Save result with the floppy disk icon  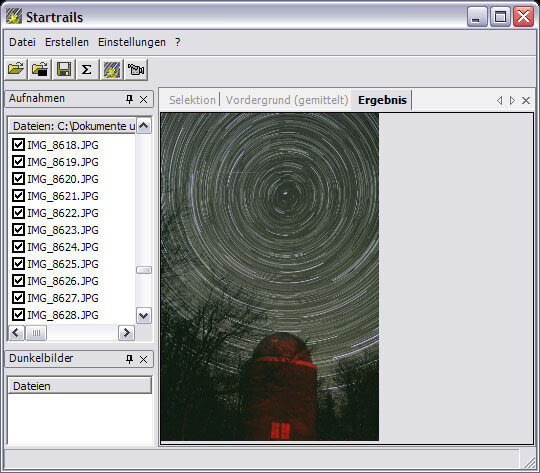pyautogui.click(x=64, y=70)
